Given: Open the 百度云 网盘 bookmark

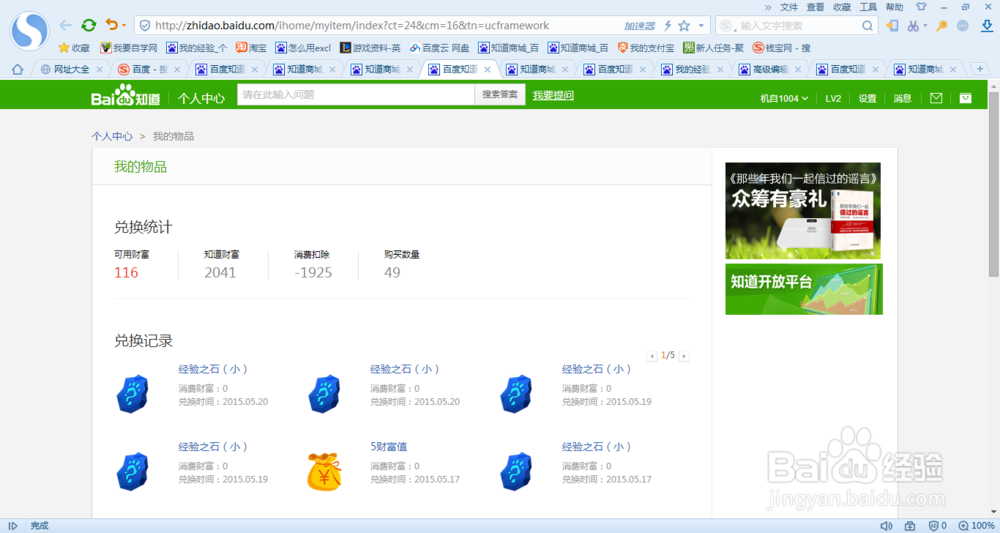Looking at the screenshot, I should coord(439,48).
